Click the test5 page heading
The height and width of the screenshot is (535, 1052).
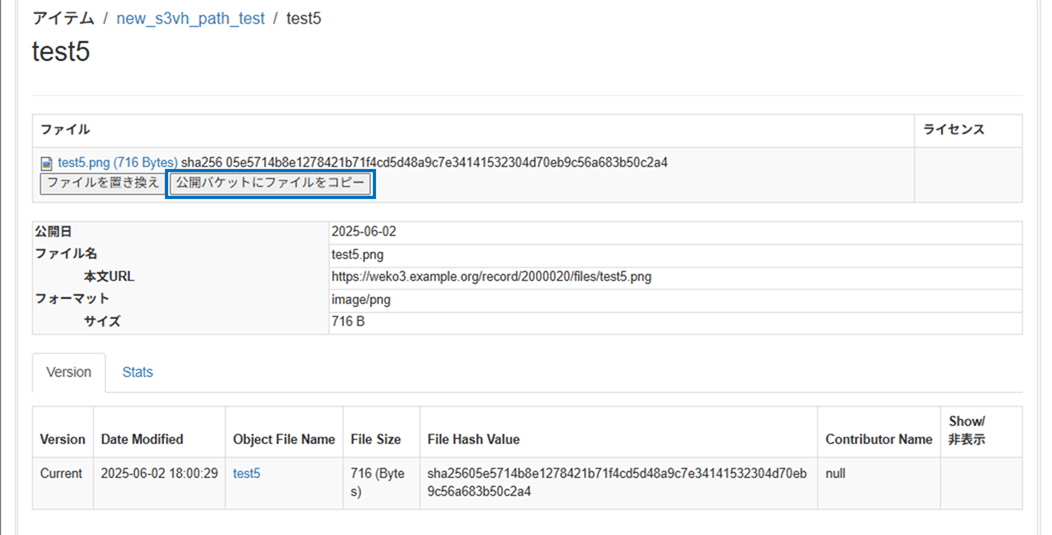[61, 52]
